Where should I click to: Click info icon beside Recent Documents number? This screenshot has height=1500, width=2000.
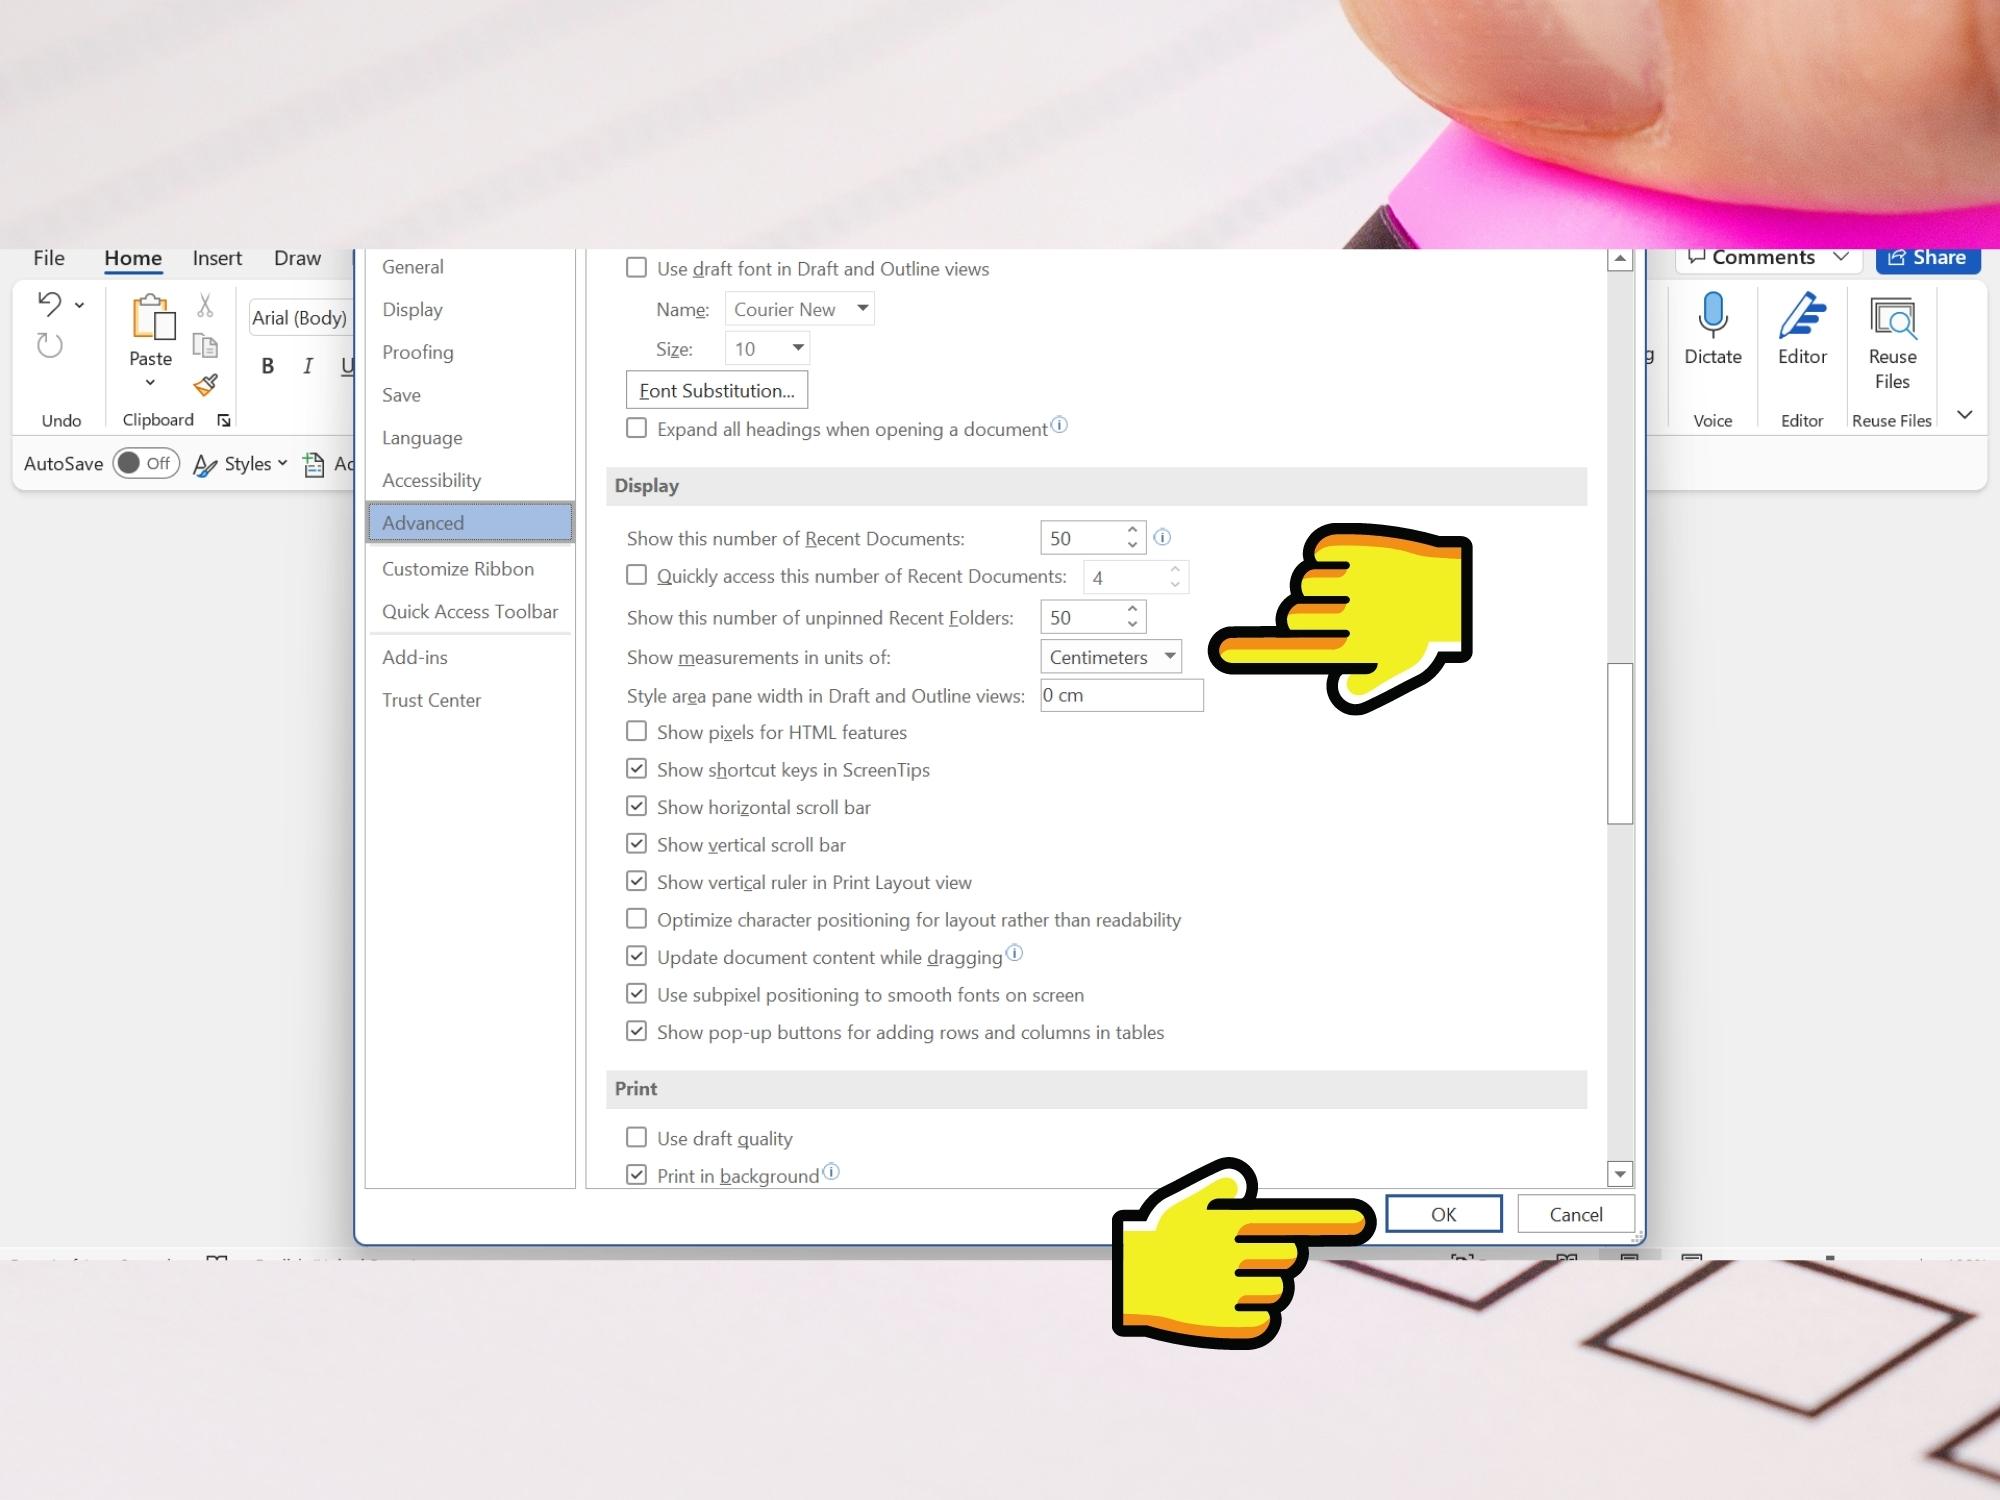1162,538
